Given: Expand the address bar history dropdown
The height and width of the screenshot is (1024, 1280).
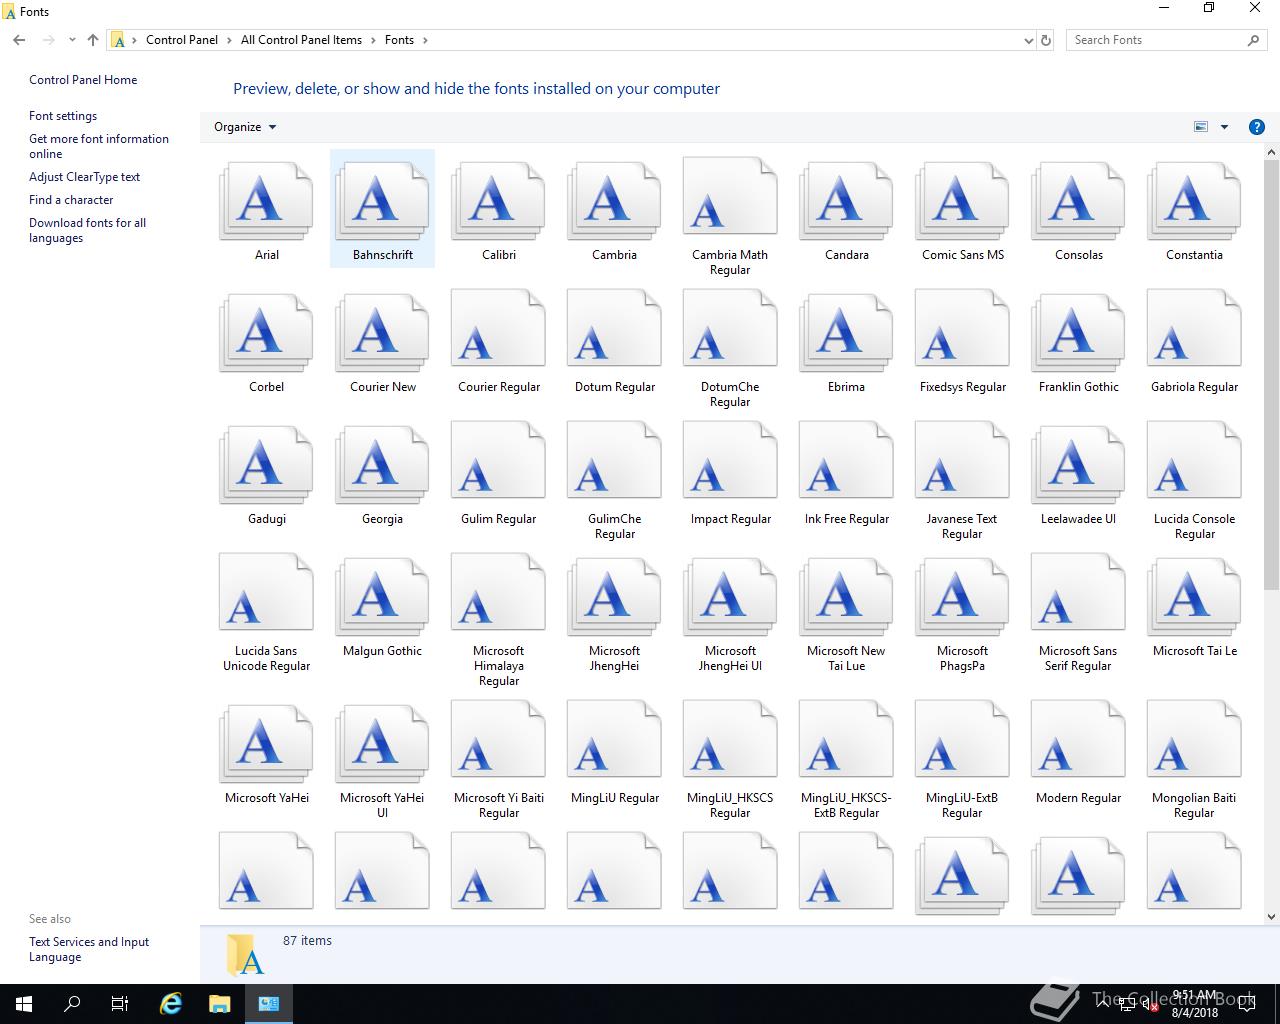Looking at the screenshot, I should 1029,40.
